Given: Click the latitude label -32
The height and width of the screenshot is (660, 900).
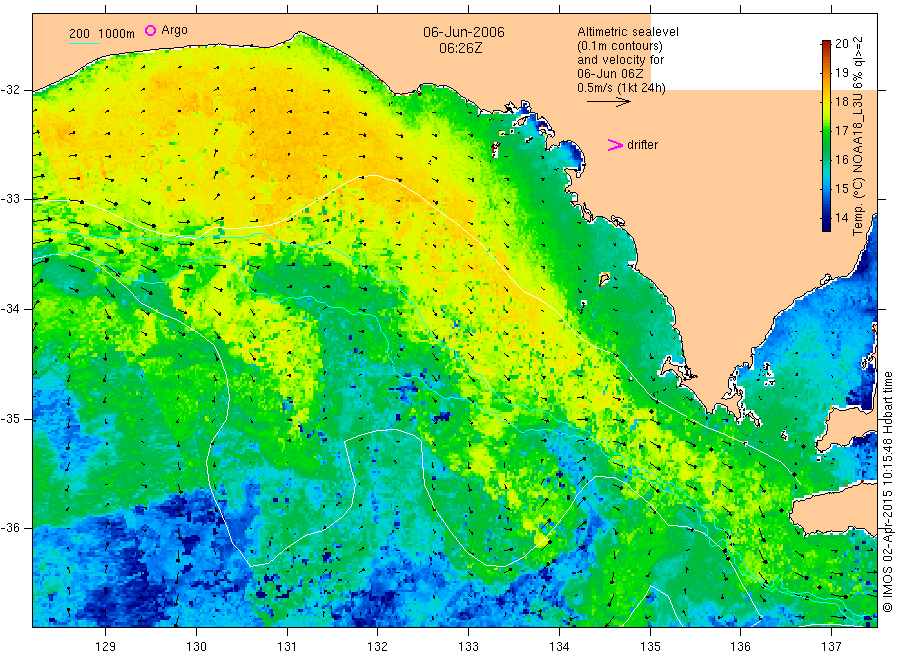Looking at the screenshot, I should (10, 90).
